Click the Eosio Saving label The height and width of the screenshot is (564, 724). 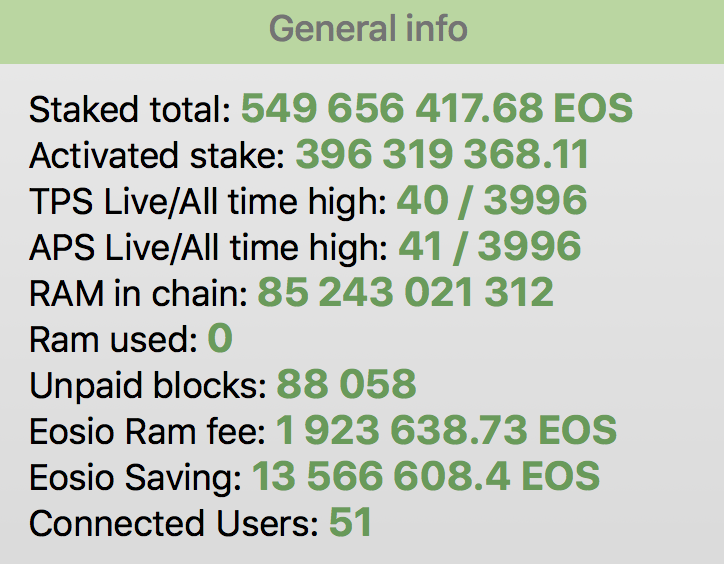[x=135, y=477]
